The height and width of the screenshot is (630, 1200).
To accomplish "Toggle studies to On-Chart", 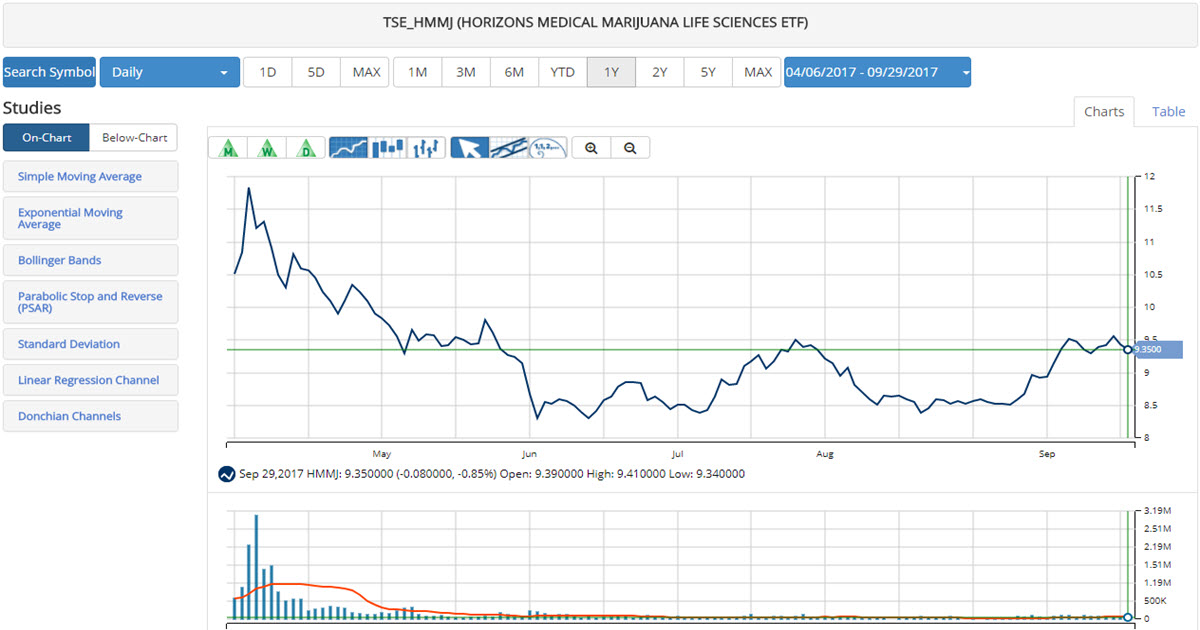I will [46, 138].
